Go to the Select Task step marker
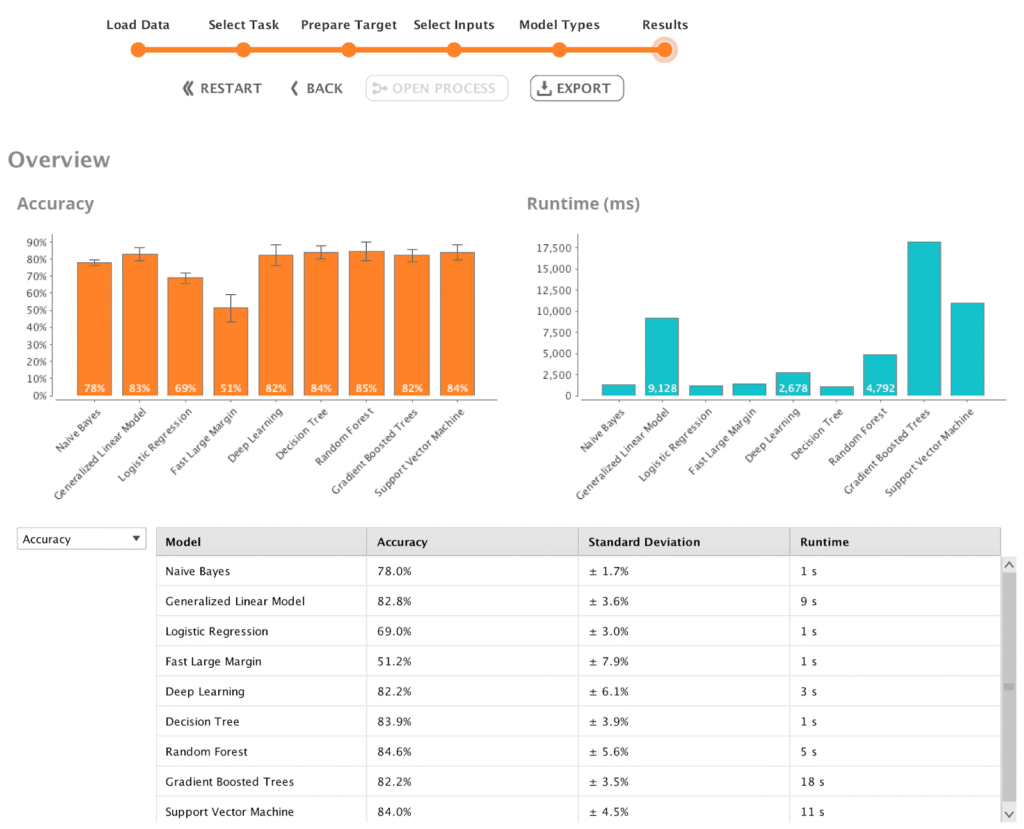The width and height of the screenshot is (1024, 829). (244, 50)
